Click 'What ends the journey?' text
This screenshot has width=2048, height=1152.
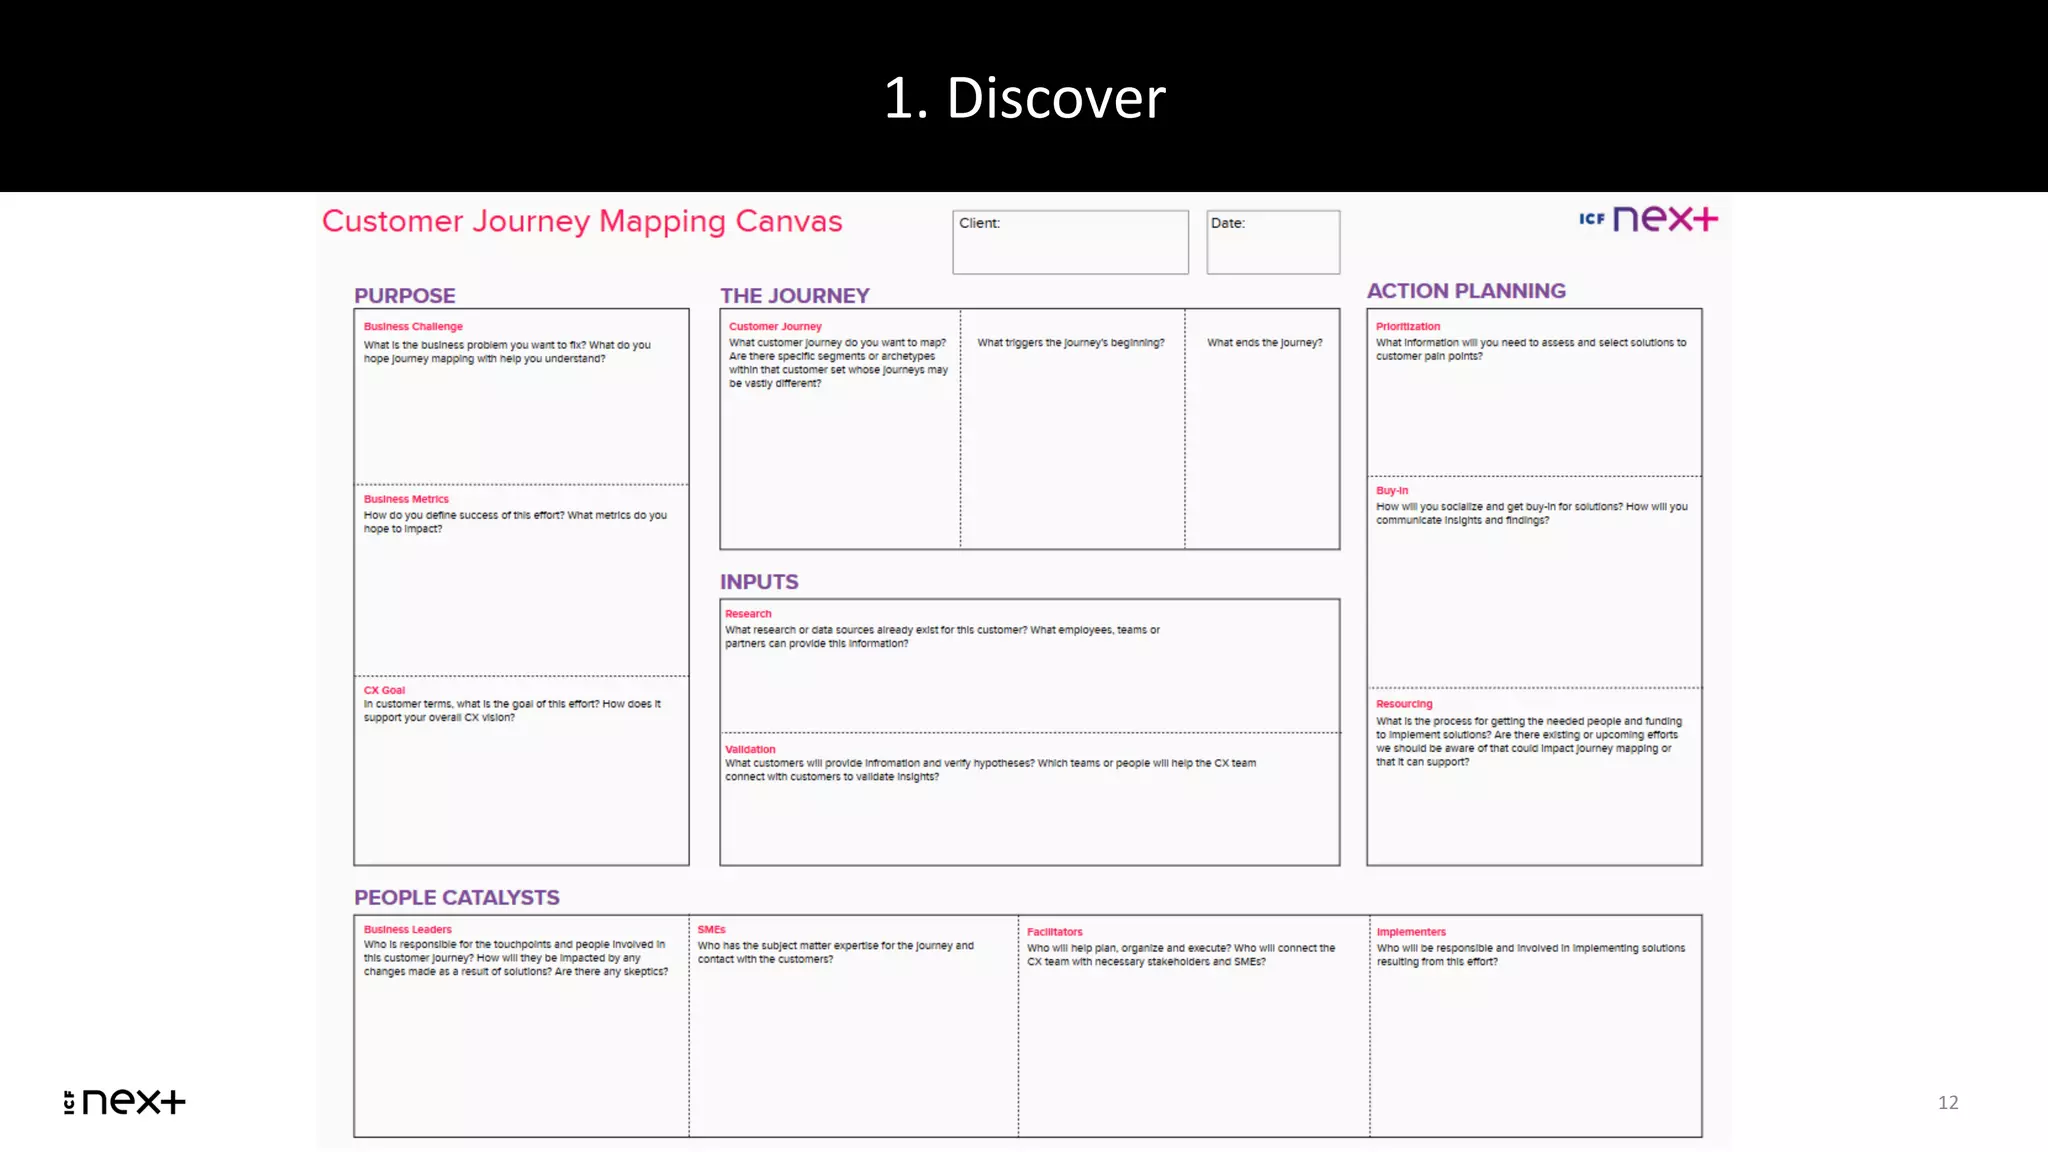pos(1264,343)
